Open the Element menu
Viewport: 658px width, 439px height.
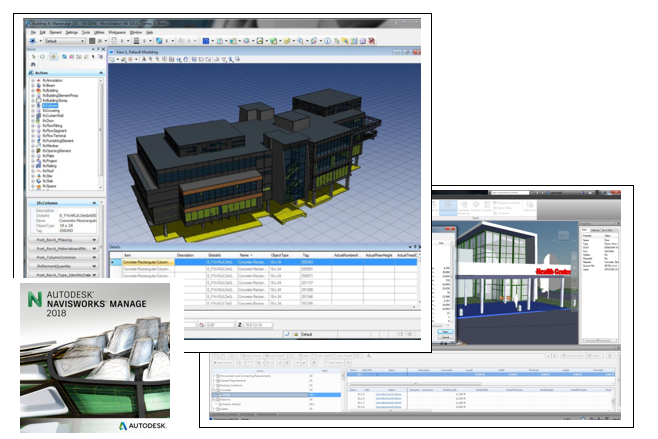pyautogui.click(x=55, y=32)
